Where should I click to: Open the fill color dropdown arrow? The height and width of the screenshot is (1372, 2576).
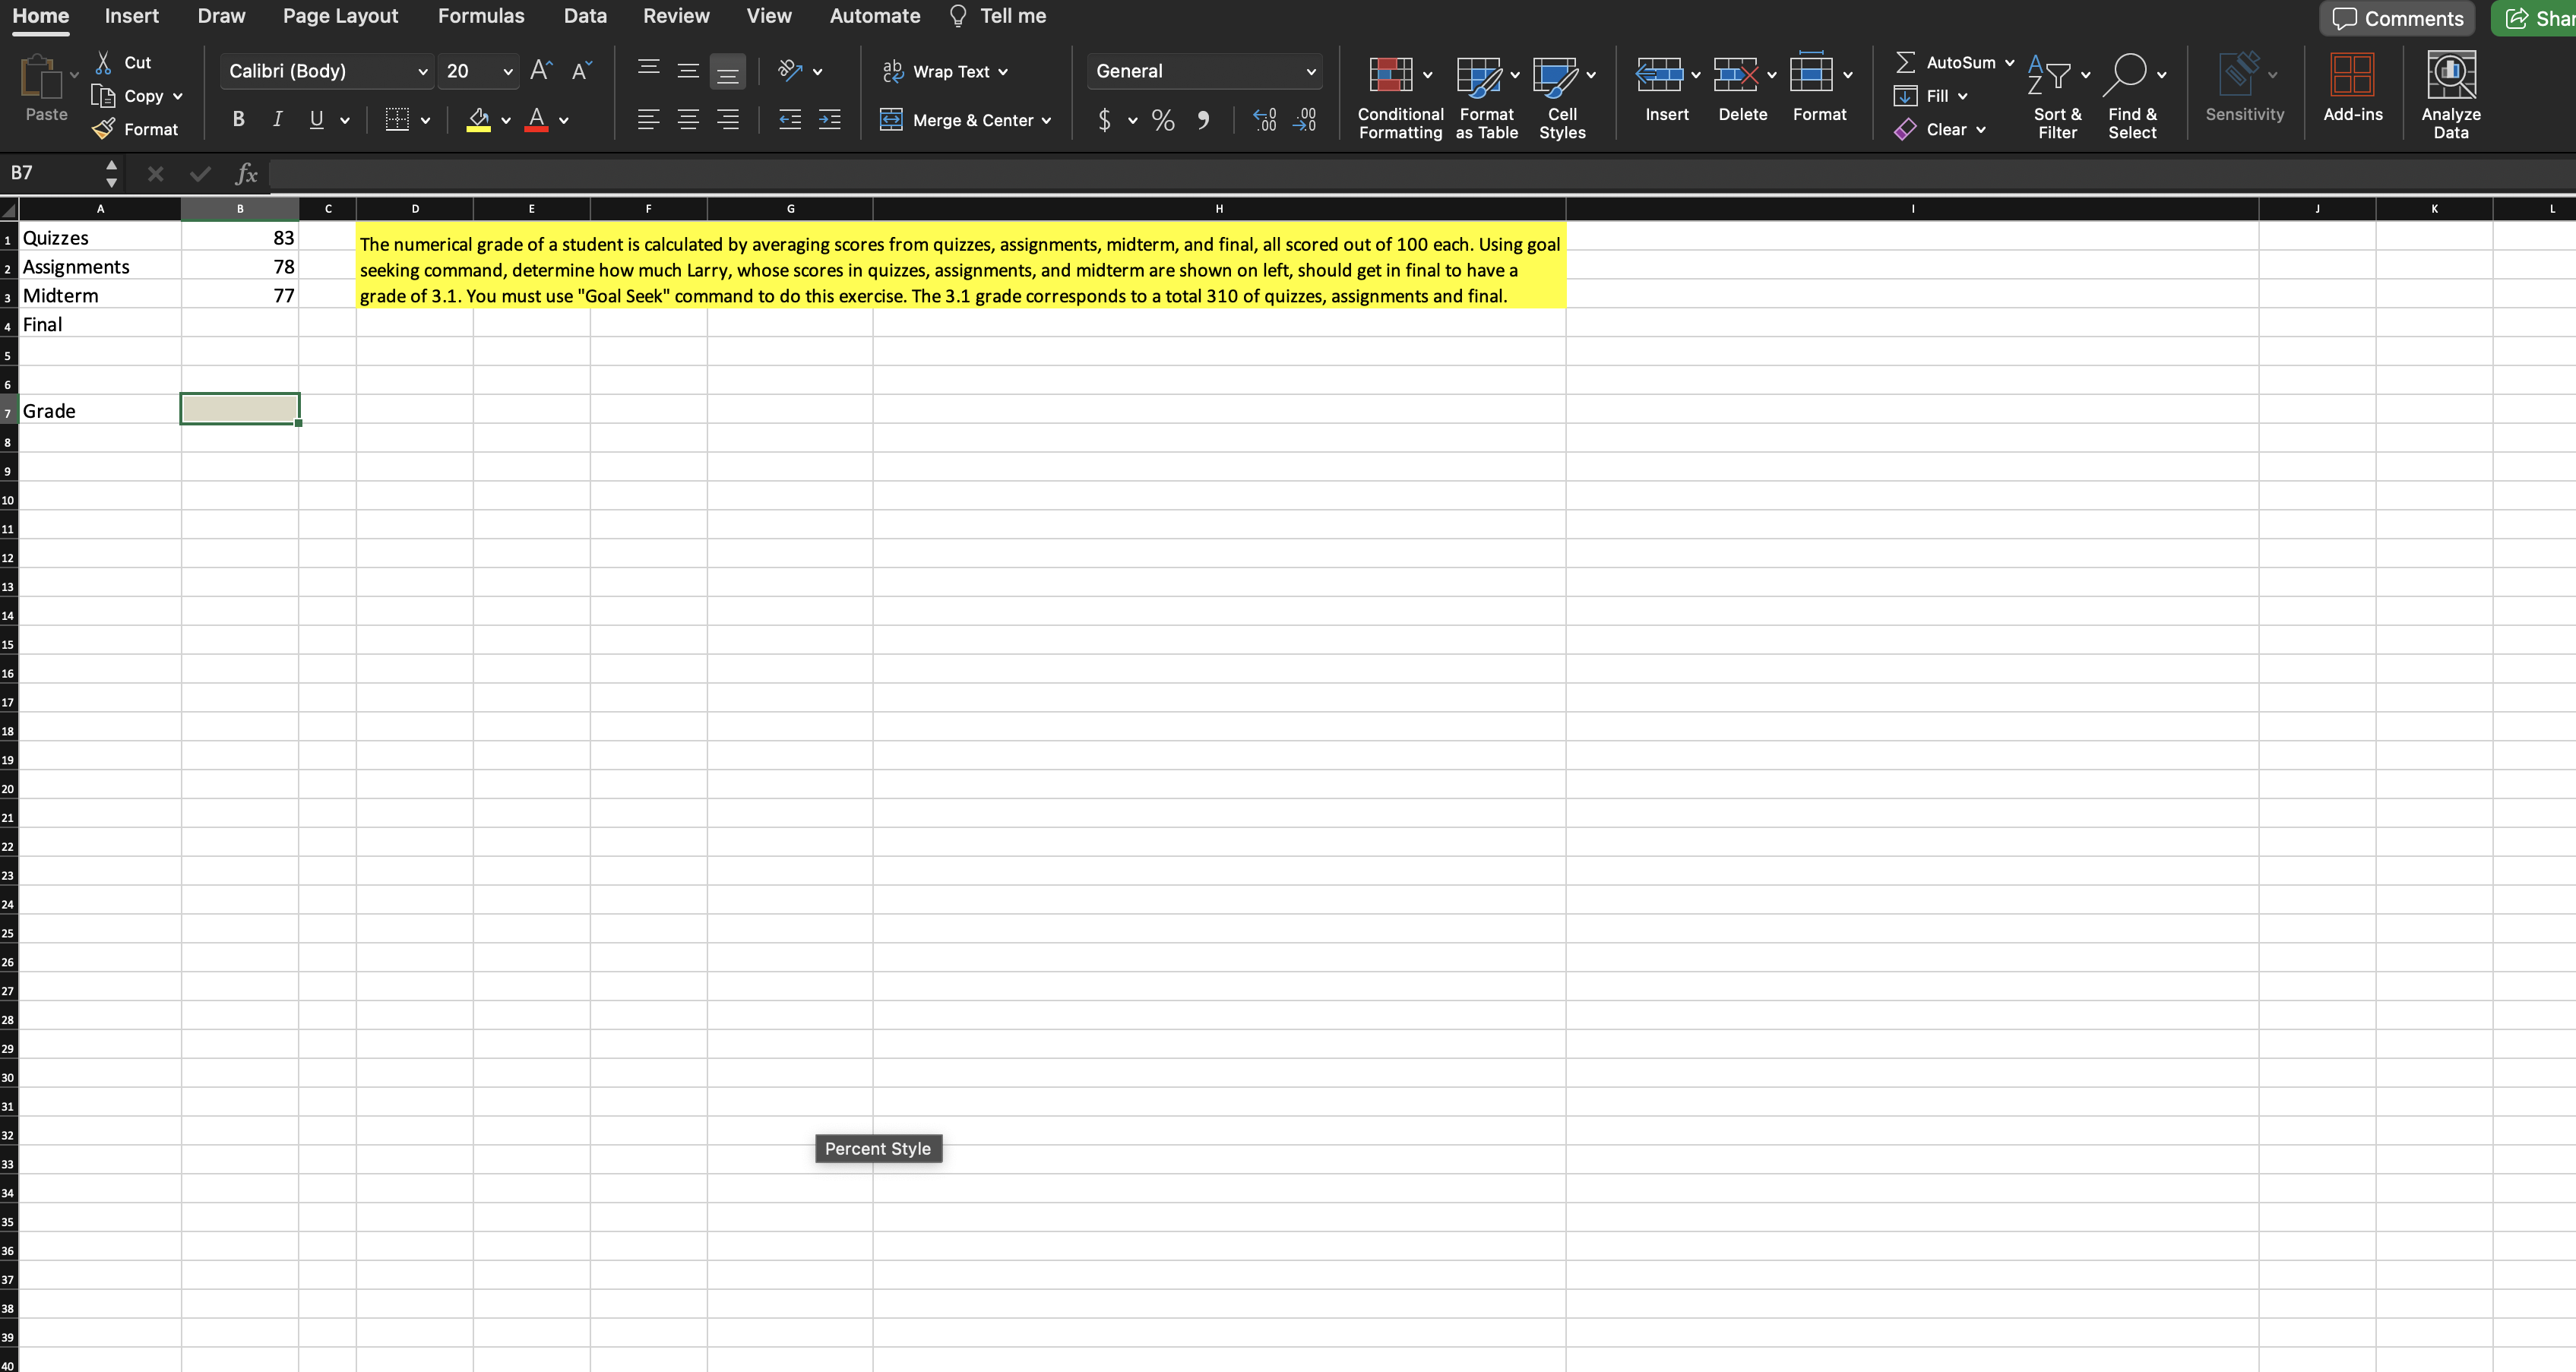(505, 120)
